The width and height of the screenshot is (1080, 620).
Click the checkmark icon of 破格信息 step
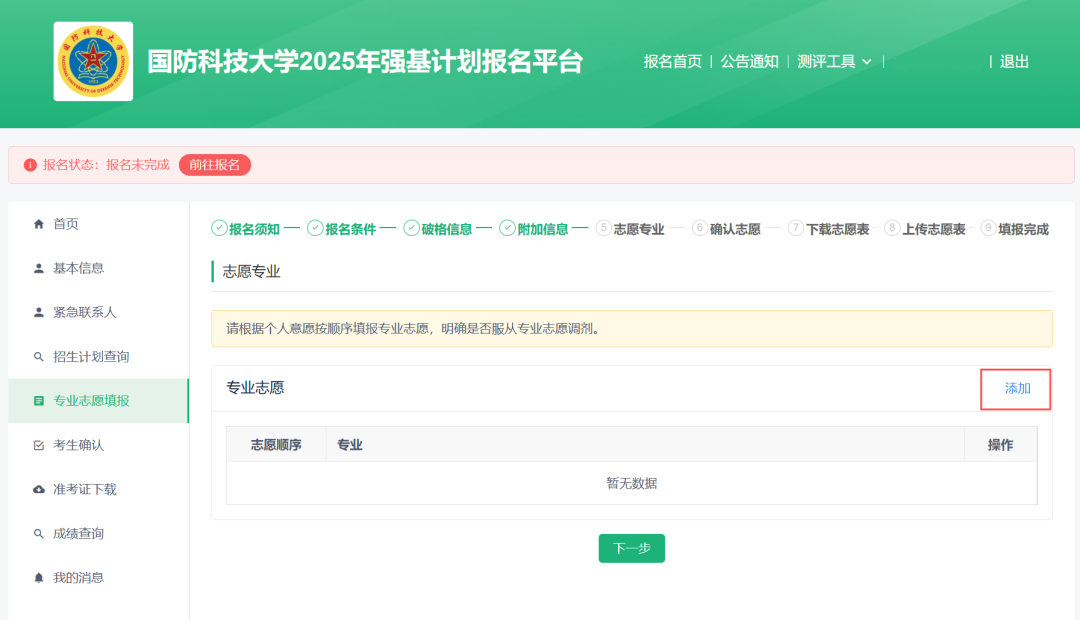[411, 228]
